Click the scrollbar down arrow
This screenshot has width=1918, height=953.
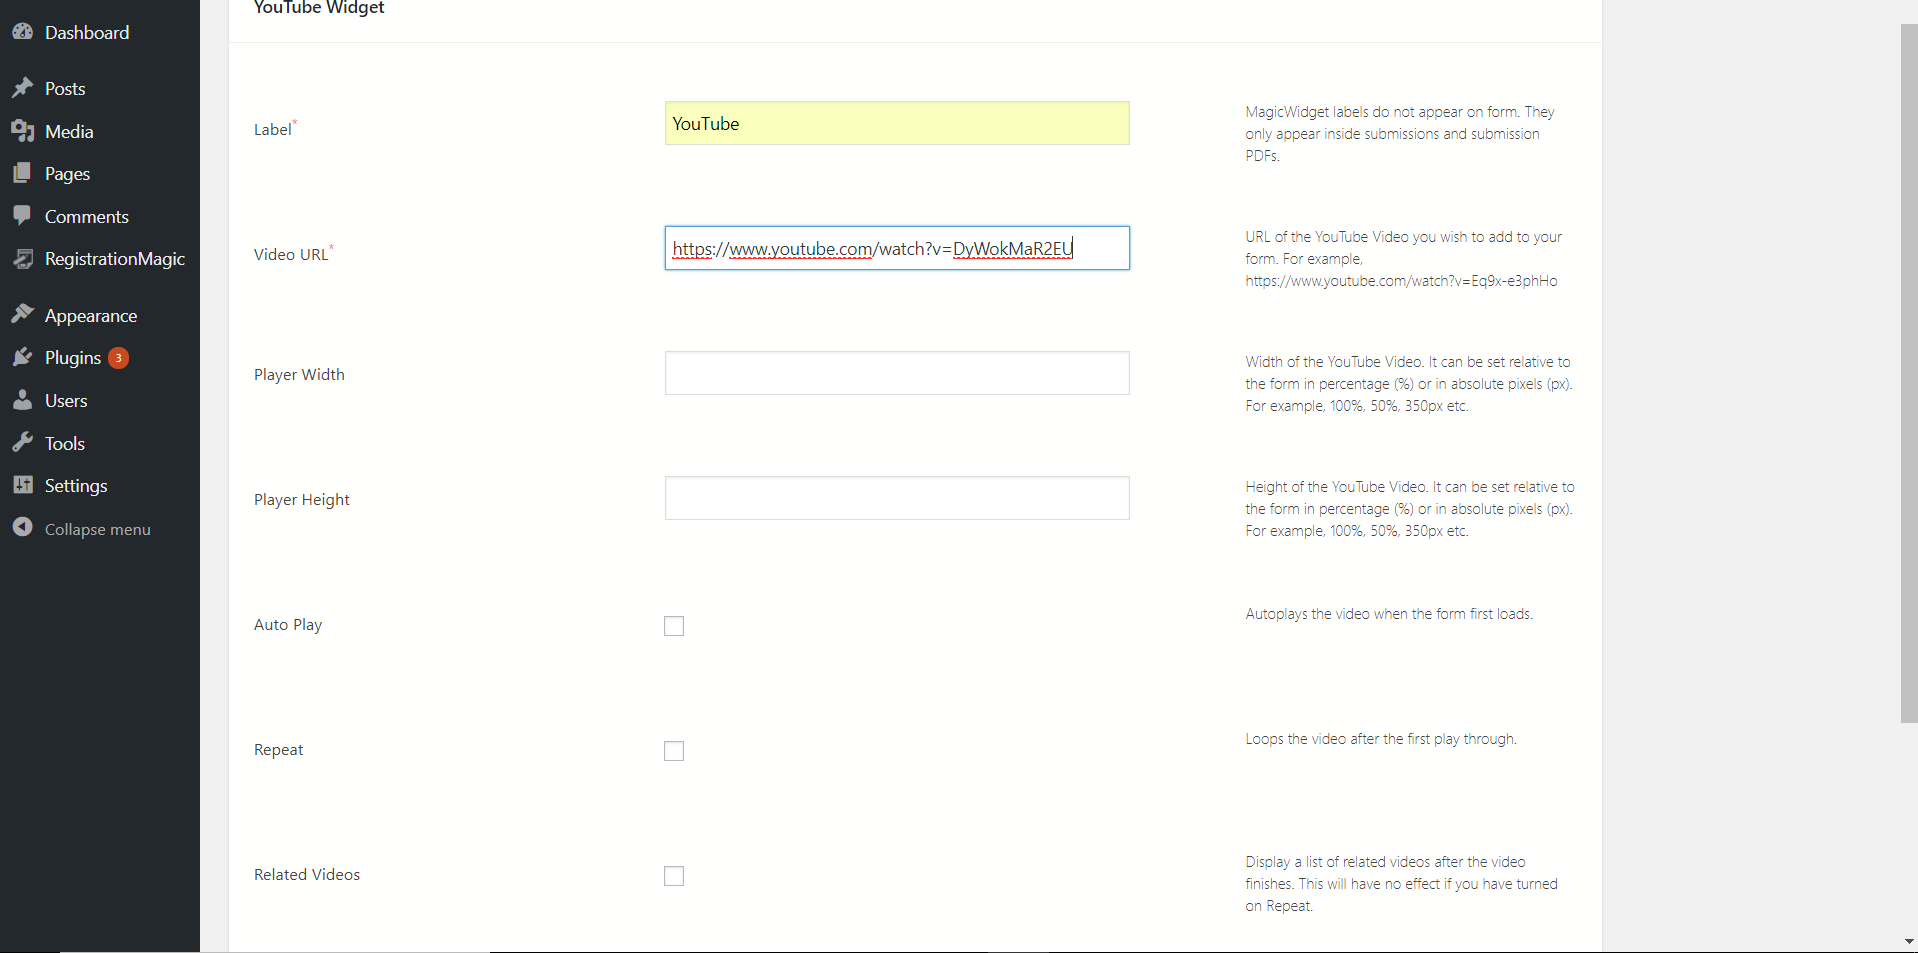coord(1907,941)
